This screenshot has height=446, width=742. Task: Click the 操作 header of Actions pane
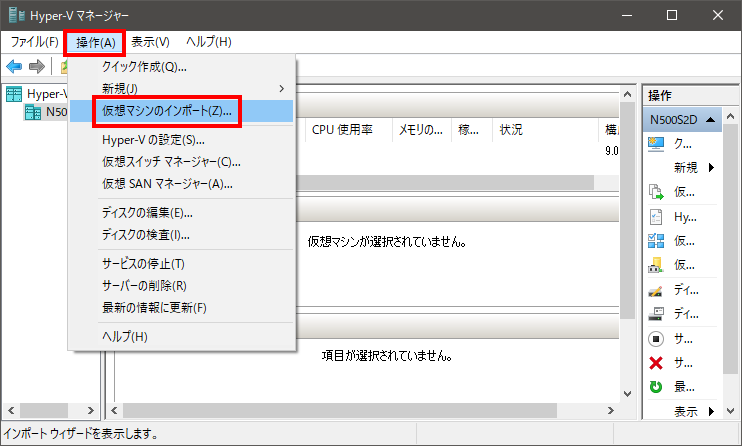[660, 96]
